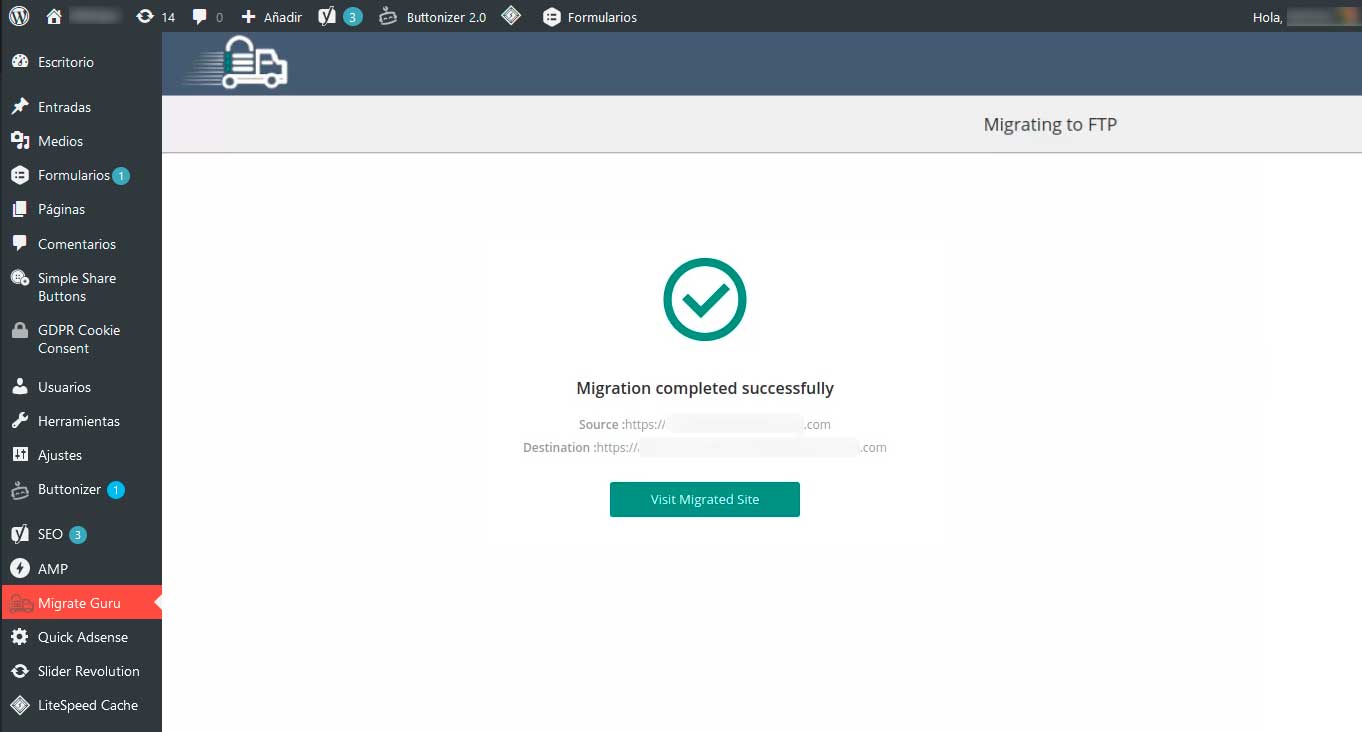Click the WordPress logo in admin bar
Image resolution: width=1362 pixels, height=732 pixels.
coord(19,16)
